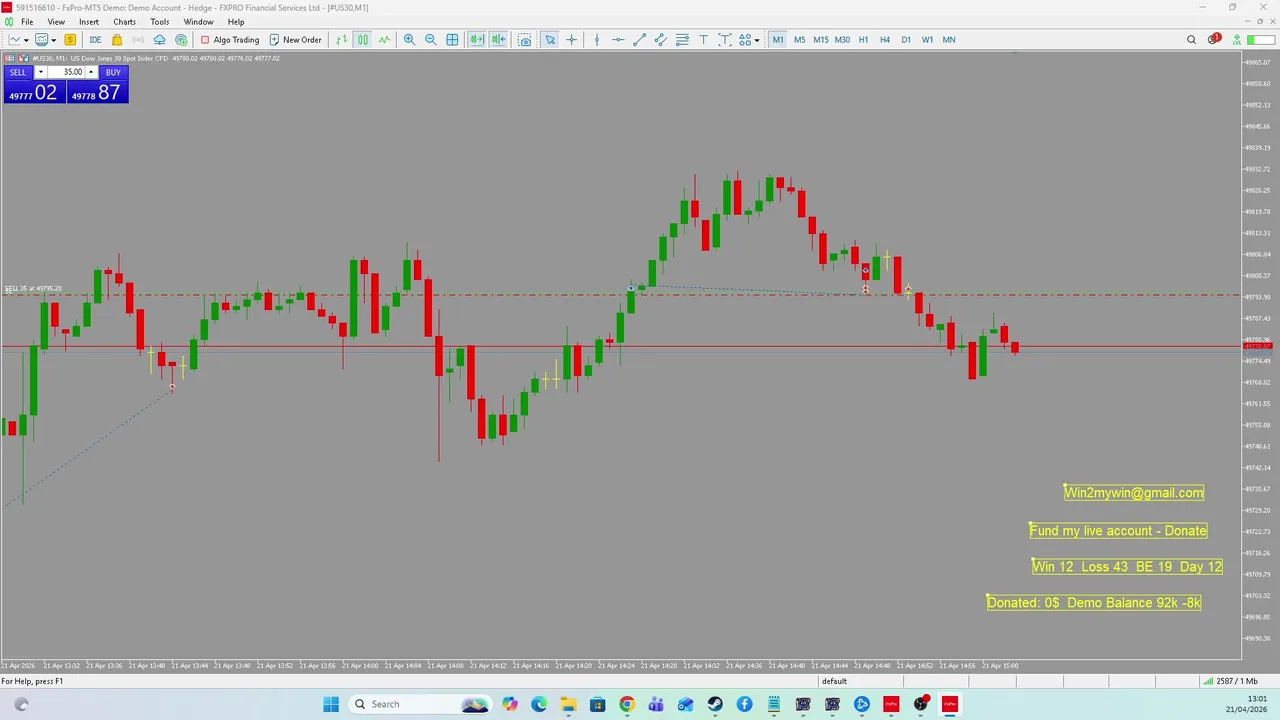Select the Fibonacci retracement tool
This screenshot has width=1280, height=720.
[x=682, y=40]
